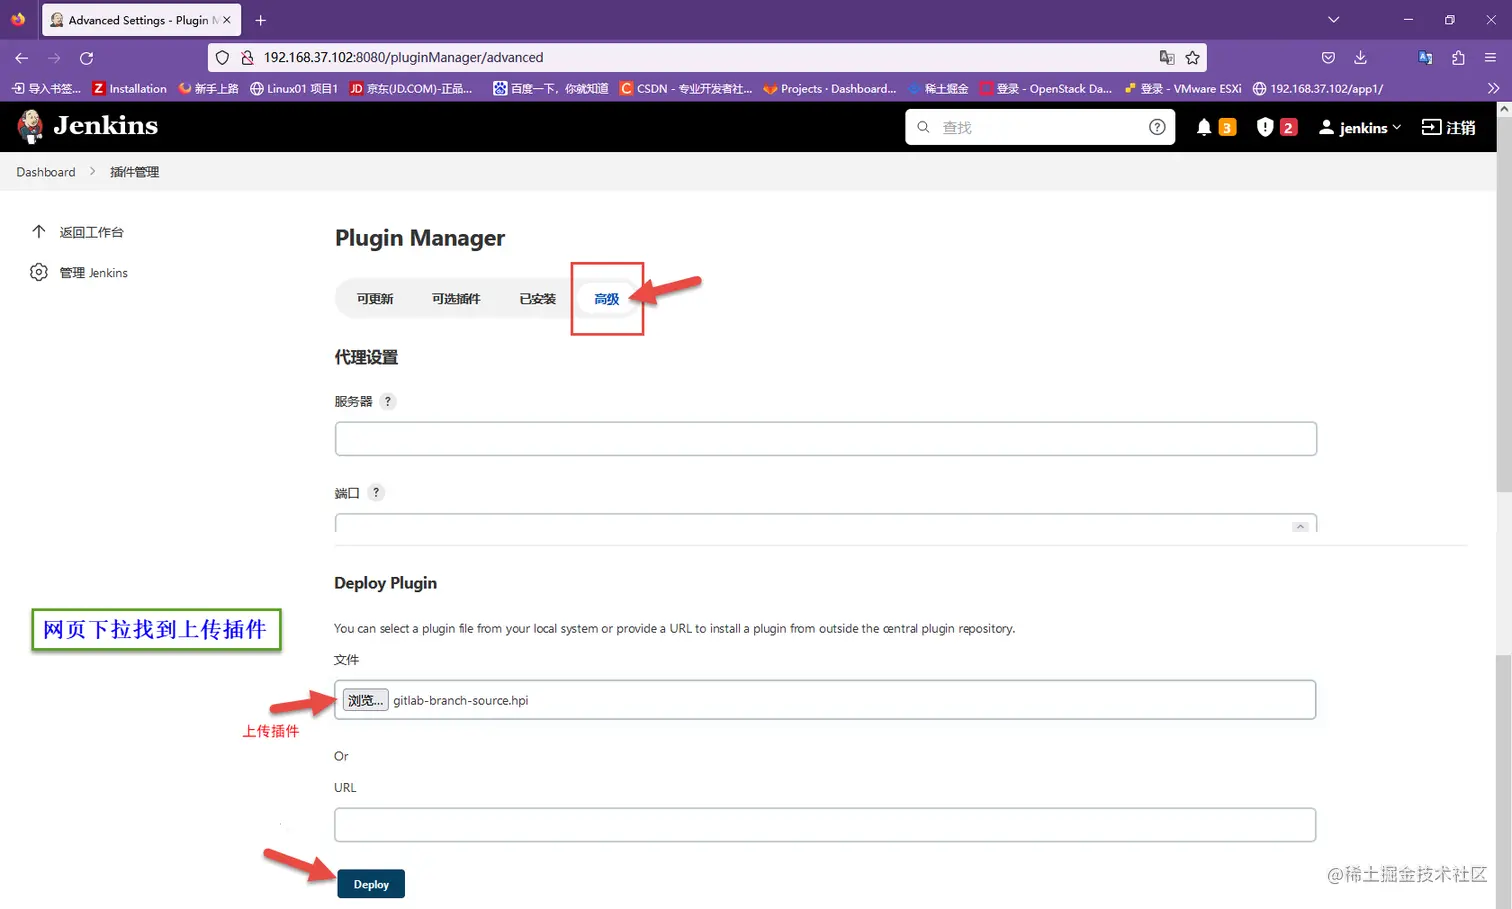Click the forward navigation arrow

click(x=54, y=58)
